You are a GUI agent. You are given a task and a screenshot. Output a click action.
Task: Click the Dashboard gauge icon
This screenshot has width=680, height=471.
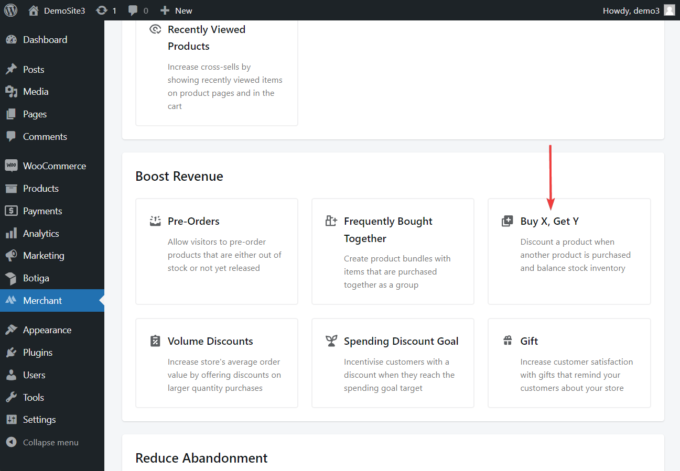[11, 39]
